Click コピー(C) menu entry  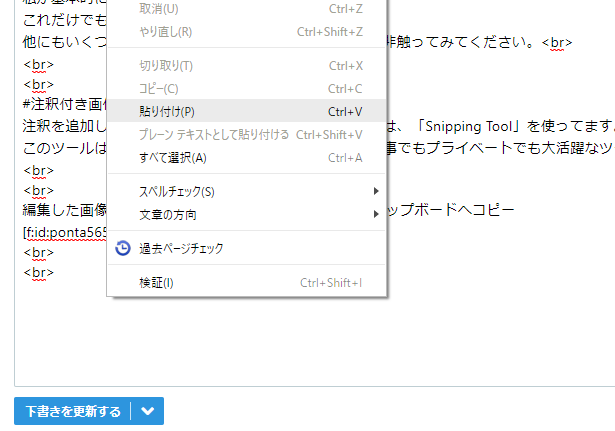(x=247, y=89)
